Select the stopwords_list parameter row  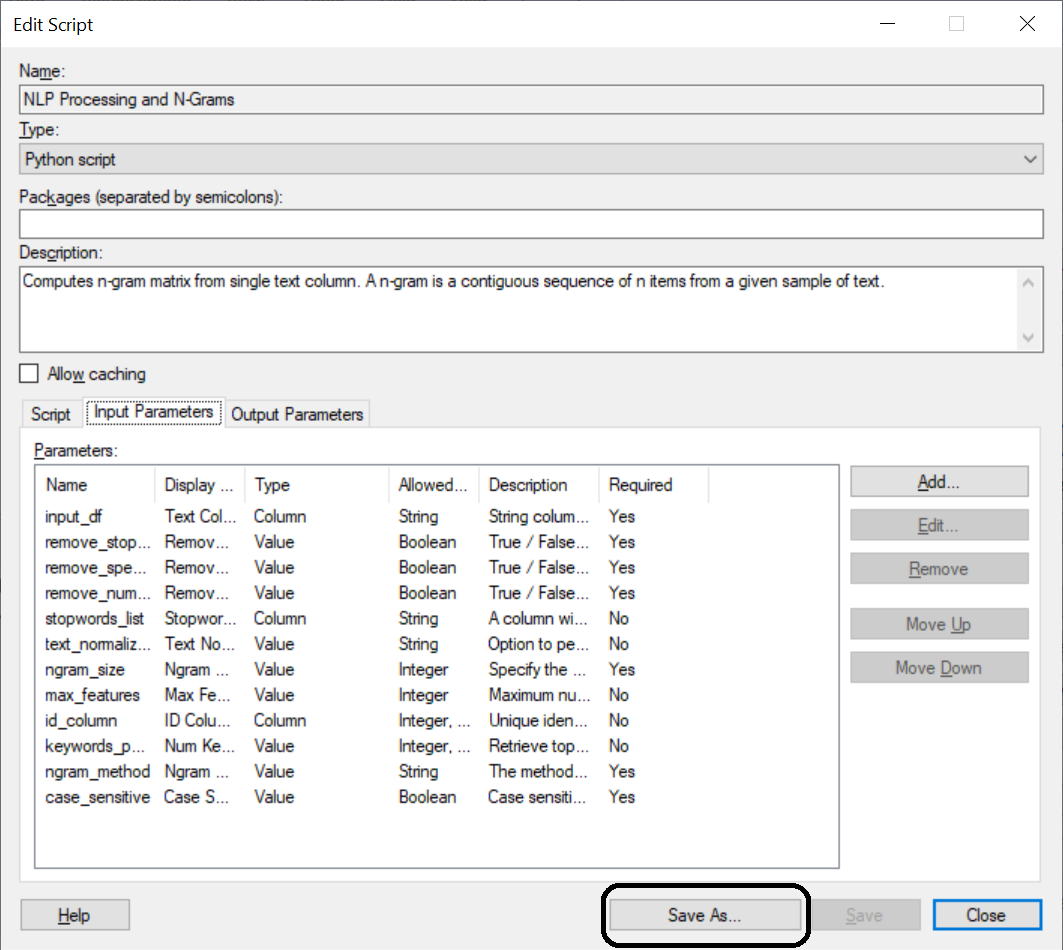(x=94, y=619)
